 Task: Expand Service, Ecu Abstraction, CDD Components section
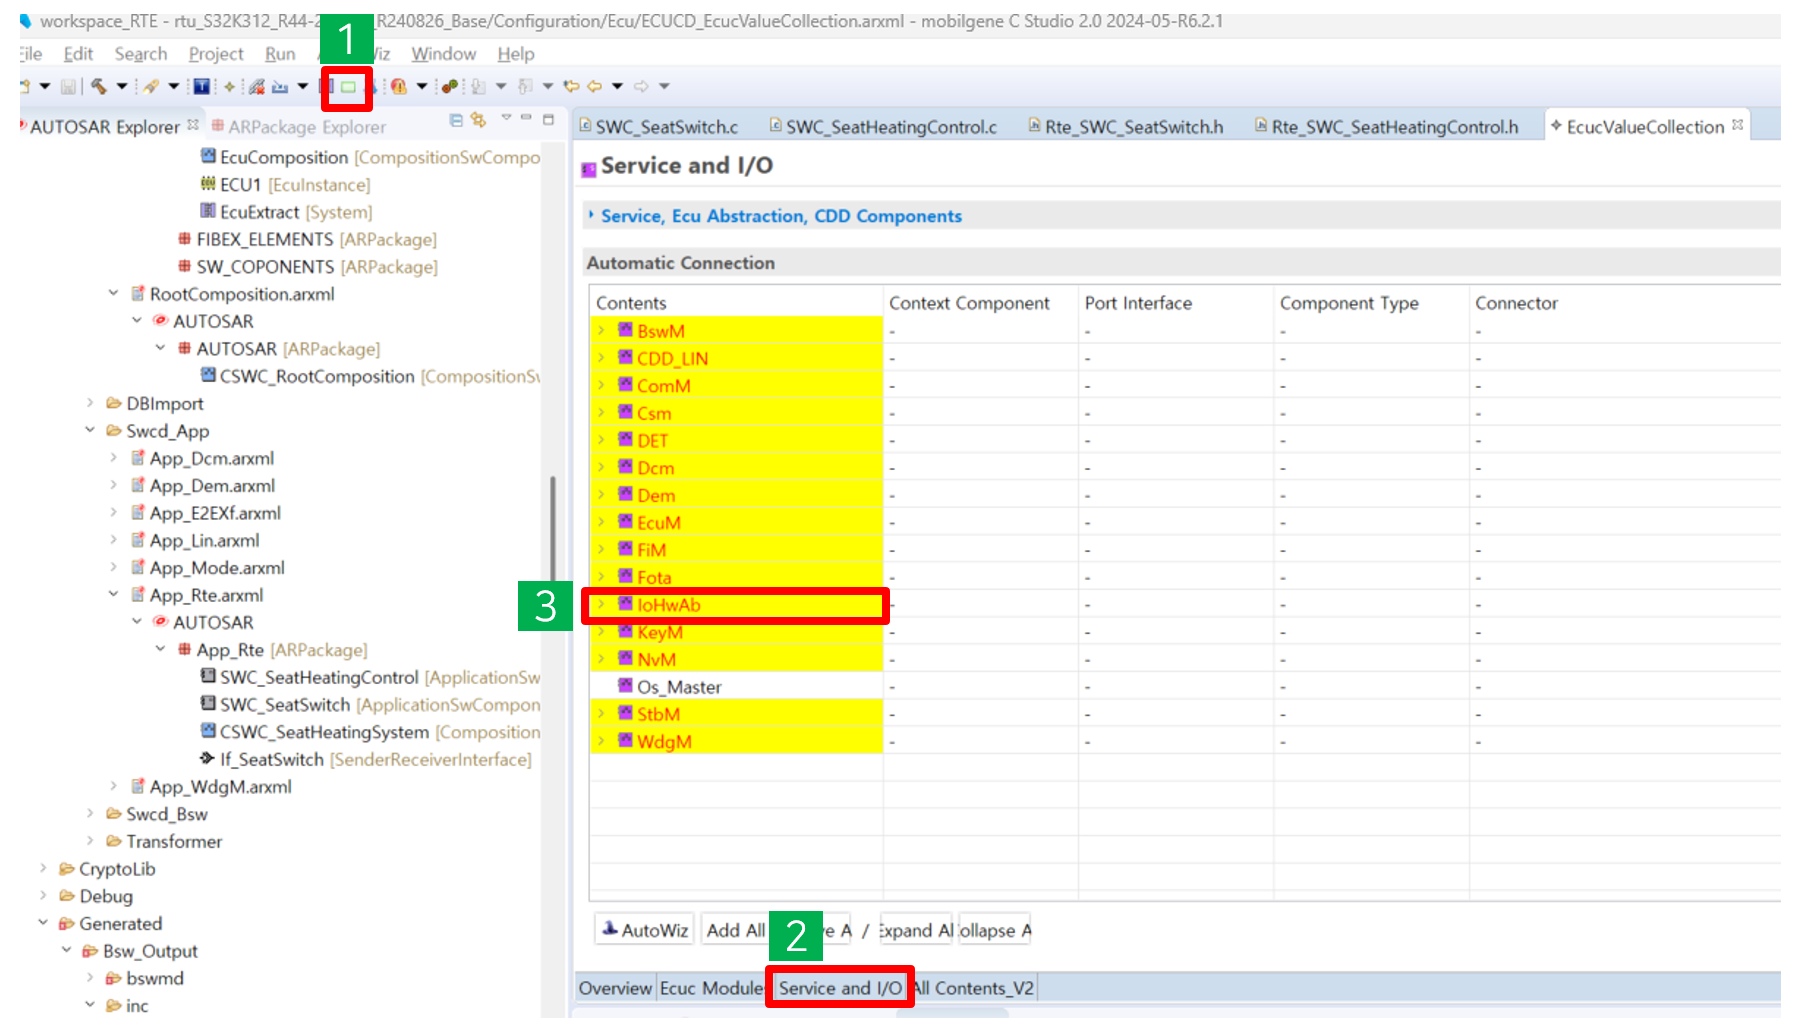click(x=591, y=216)
